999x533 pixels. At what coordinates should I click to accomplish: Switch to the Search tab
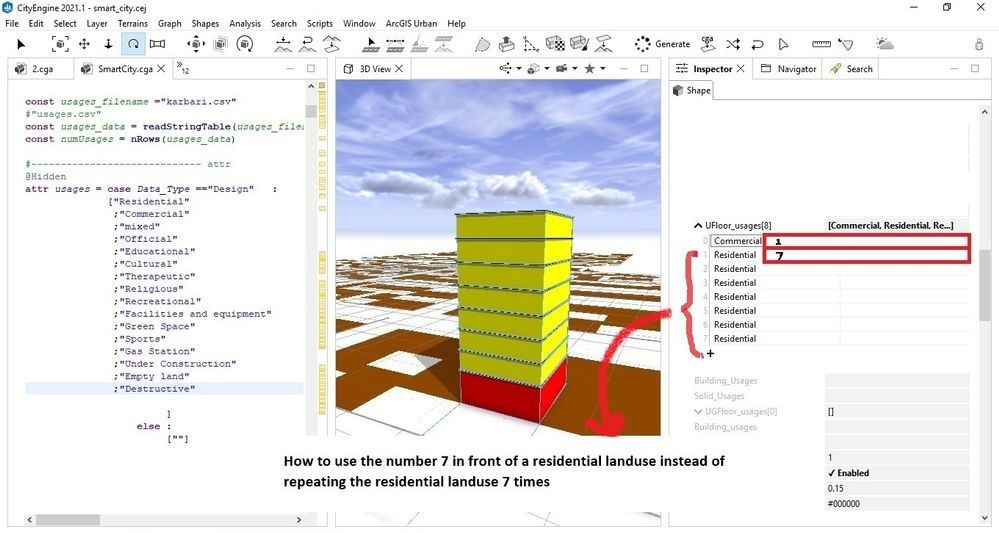click(851, 69)
